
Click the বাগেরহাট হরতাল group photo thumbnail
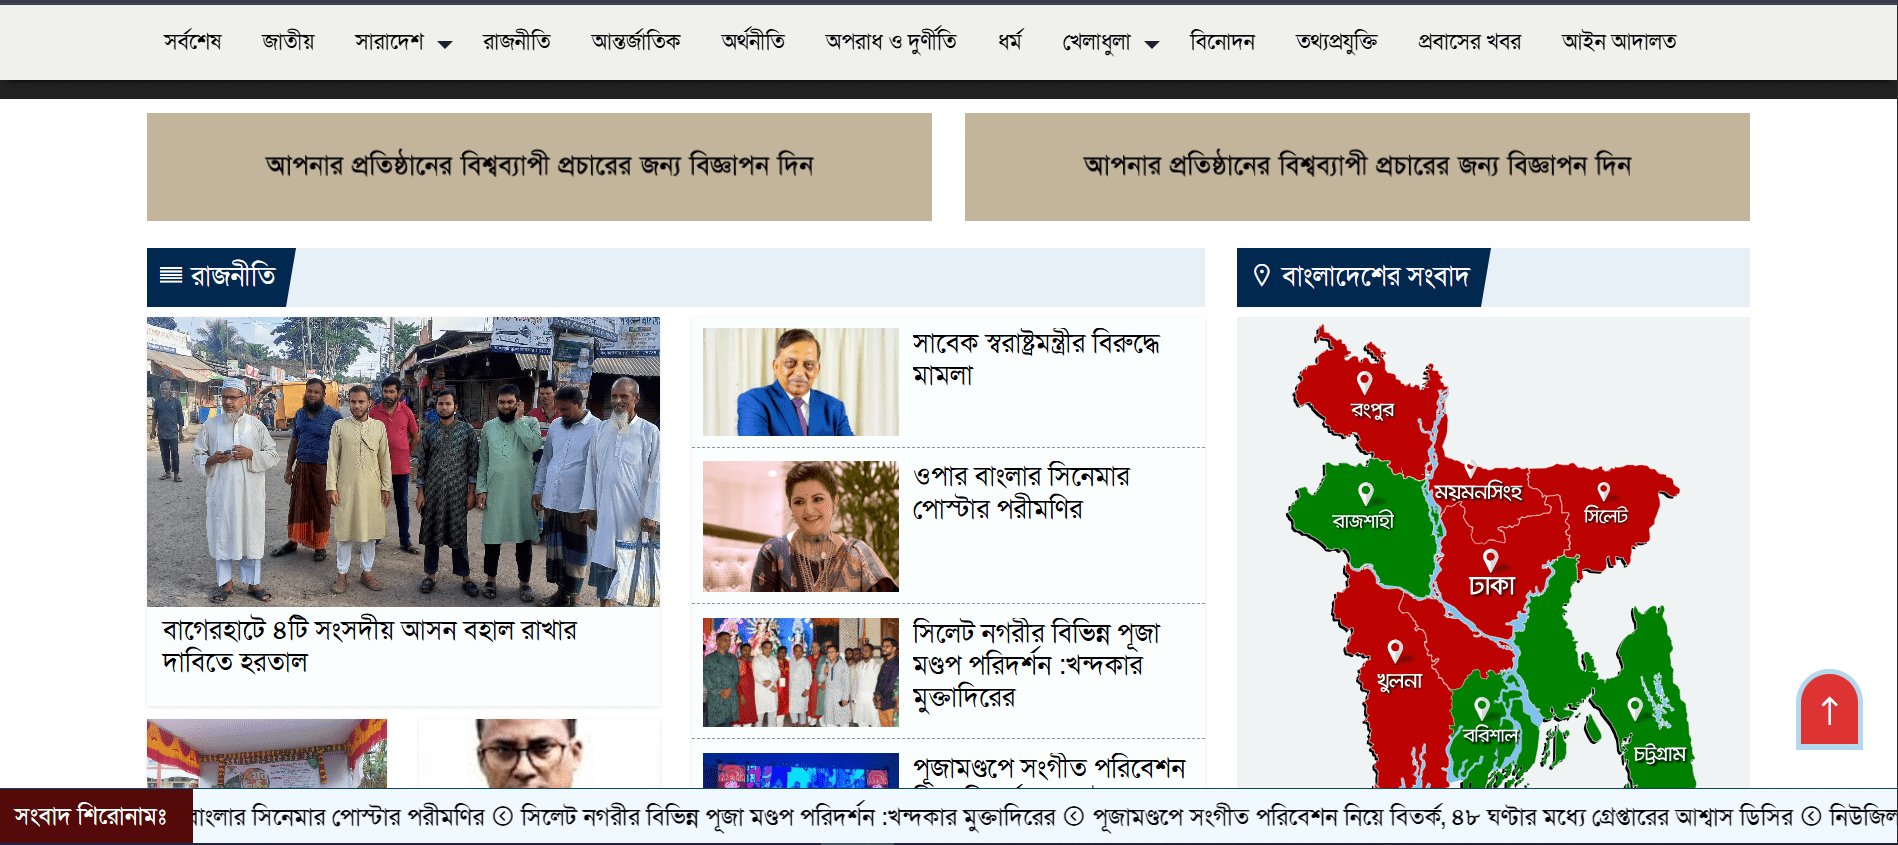click(403, 462)
